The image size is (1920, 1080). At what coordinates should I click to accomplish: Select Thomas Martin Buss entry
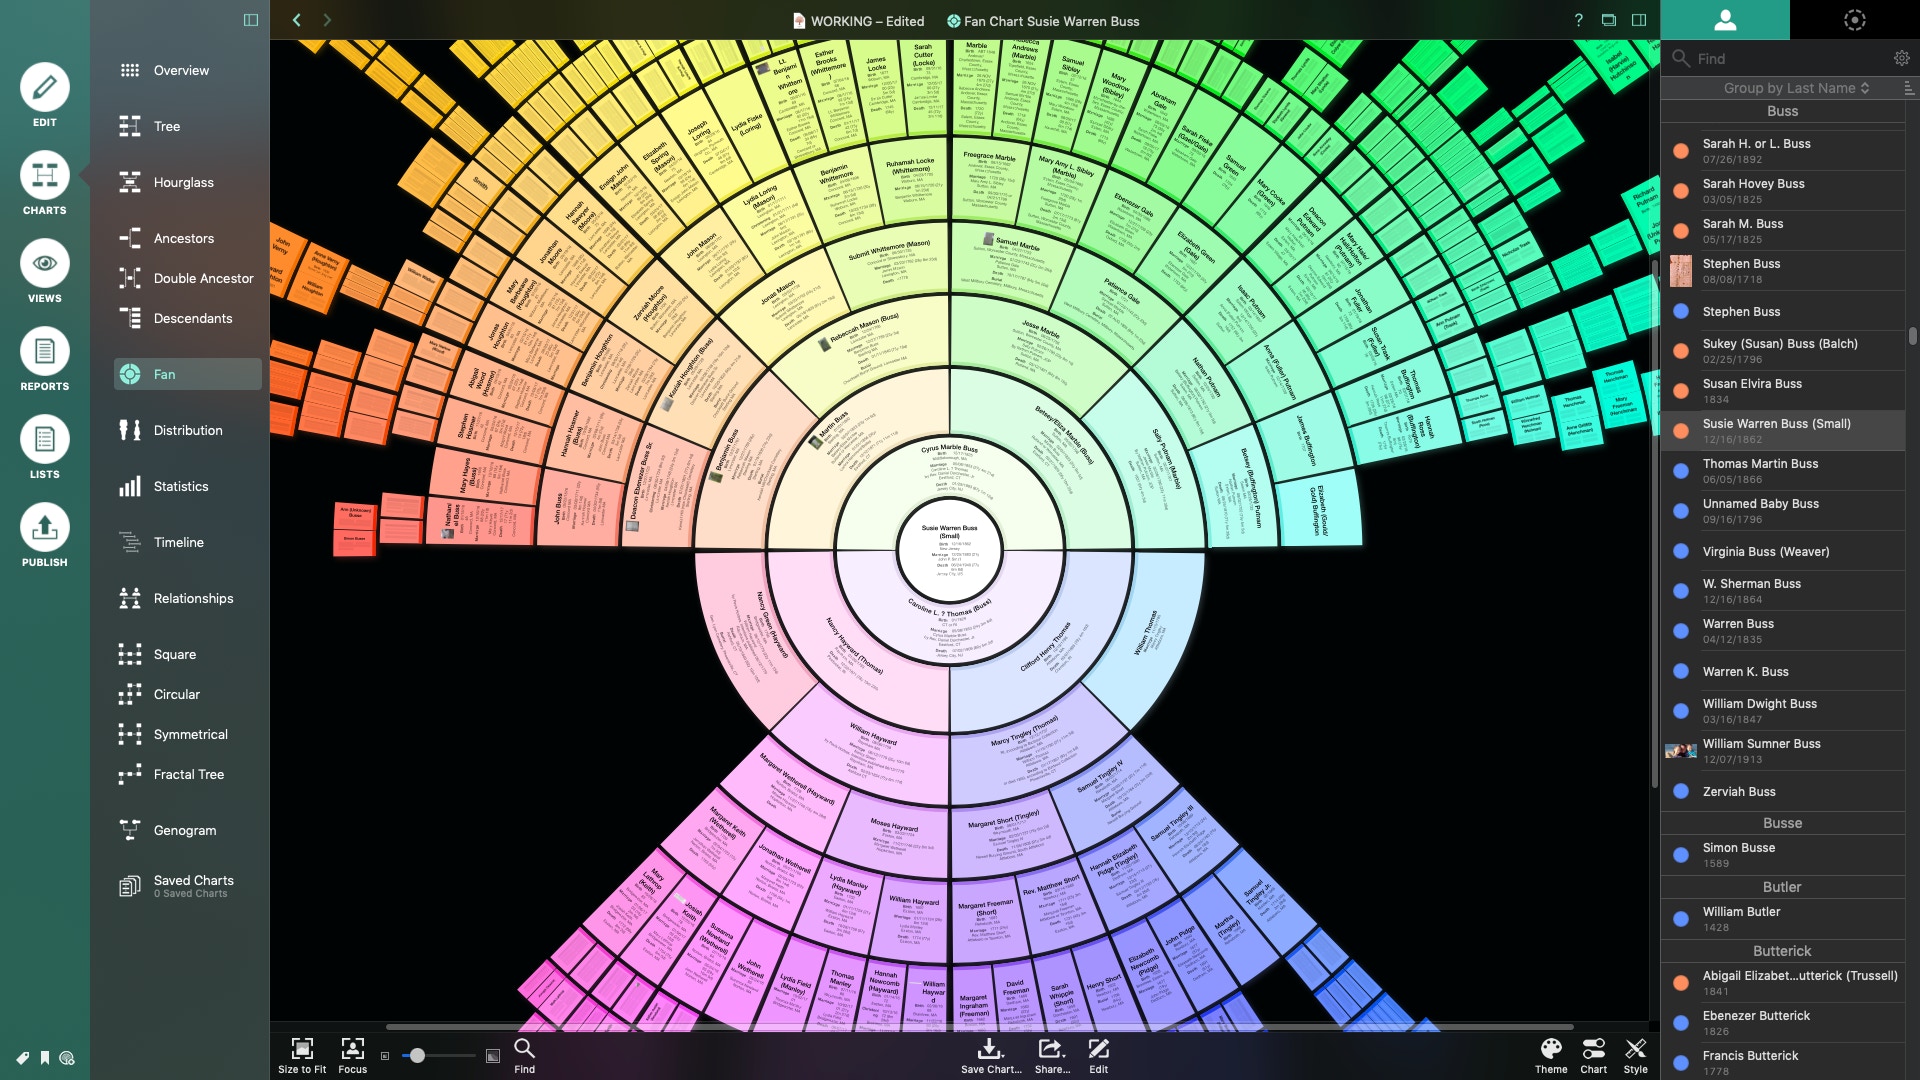[1782, 471]
